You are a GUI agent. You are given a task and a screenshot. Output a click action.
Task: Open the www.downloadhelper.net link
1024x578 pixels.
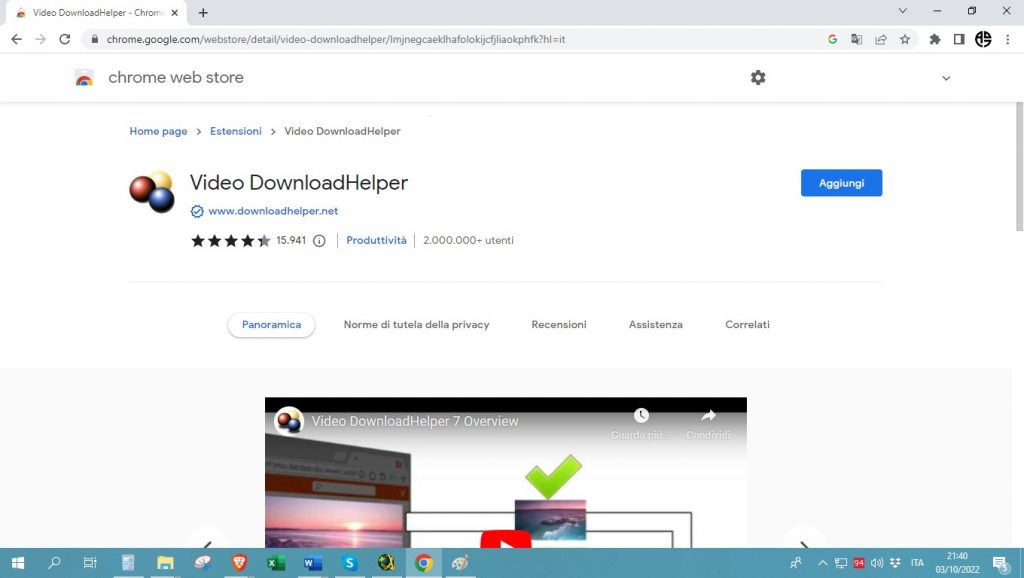273,211
